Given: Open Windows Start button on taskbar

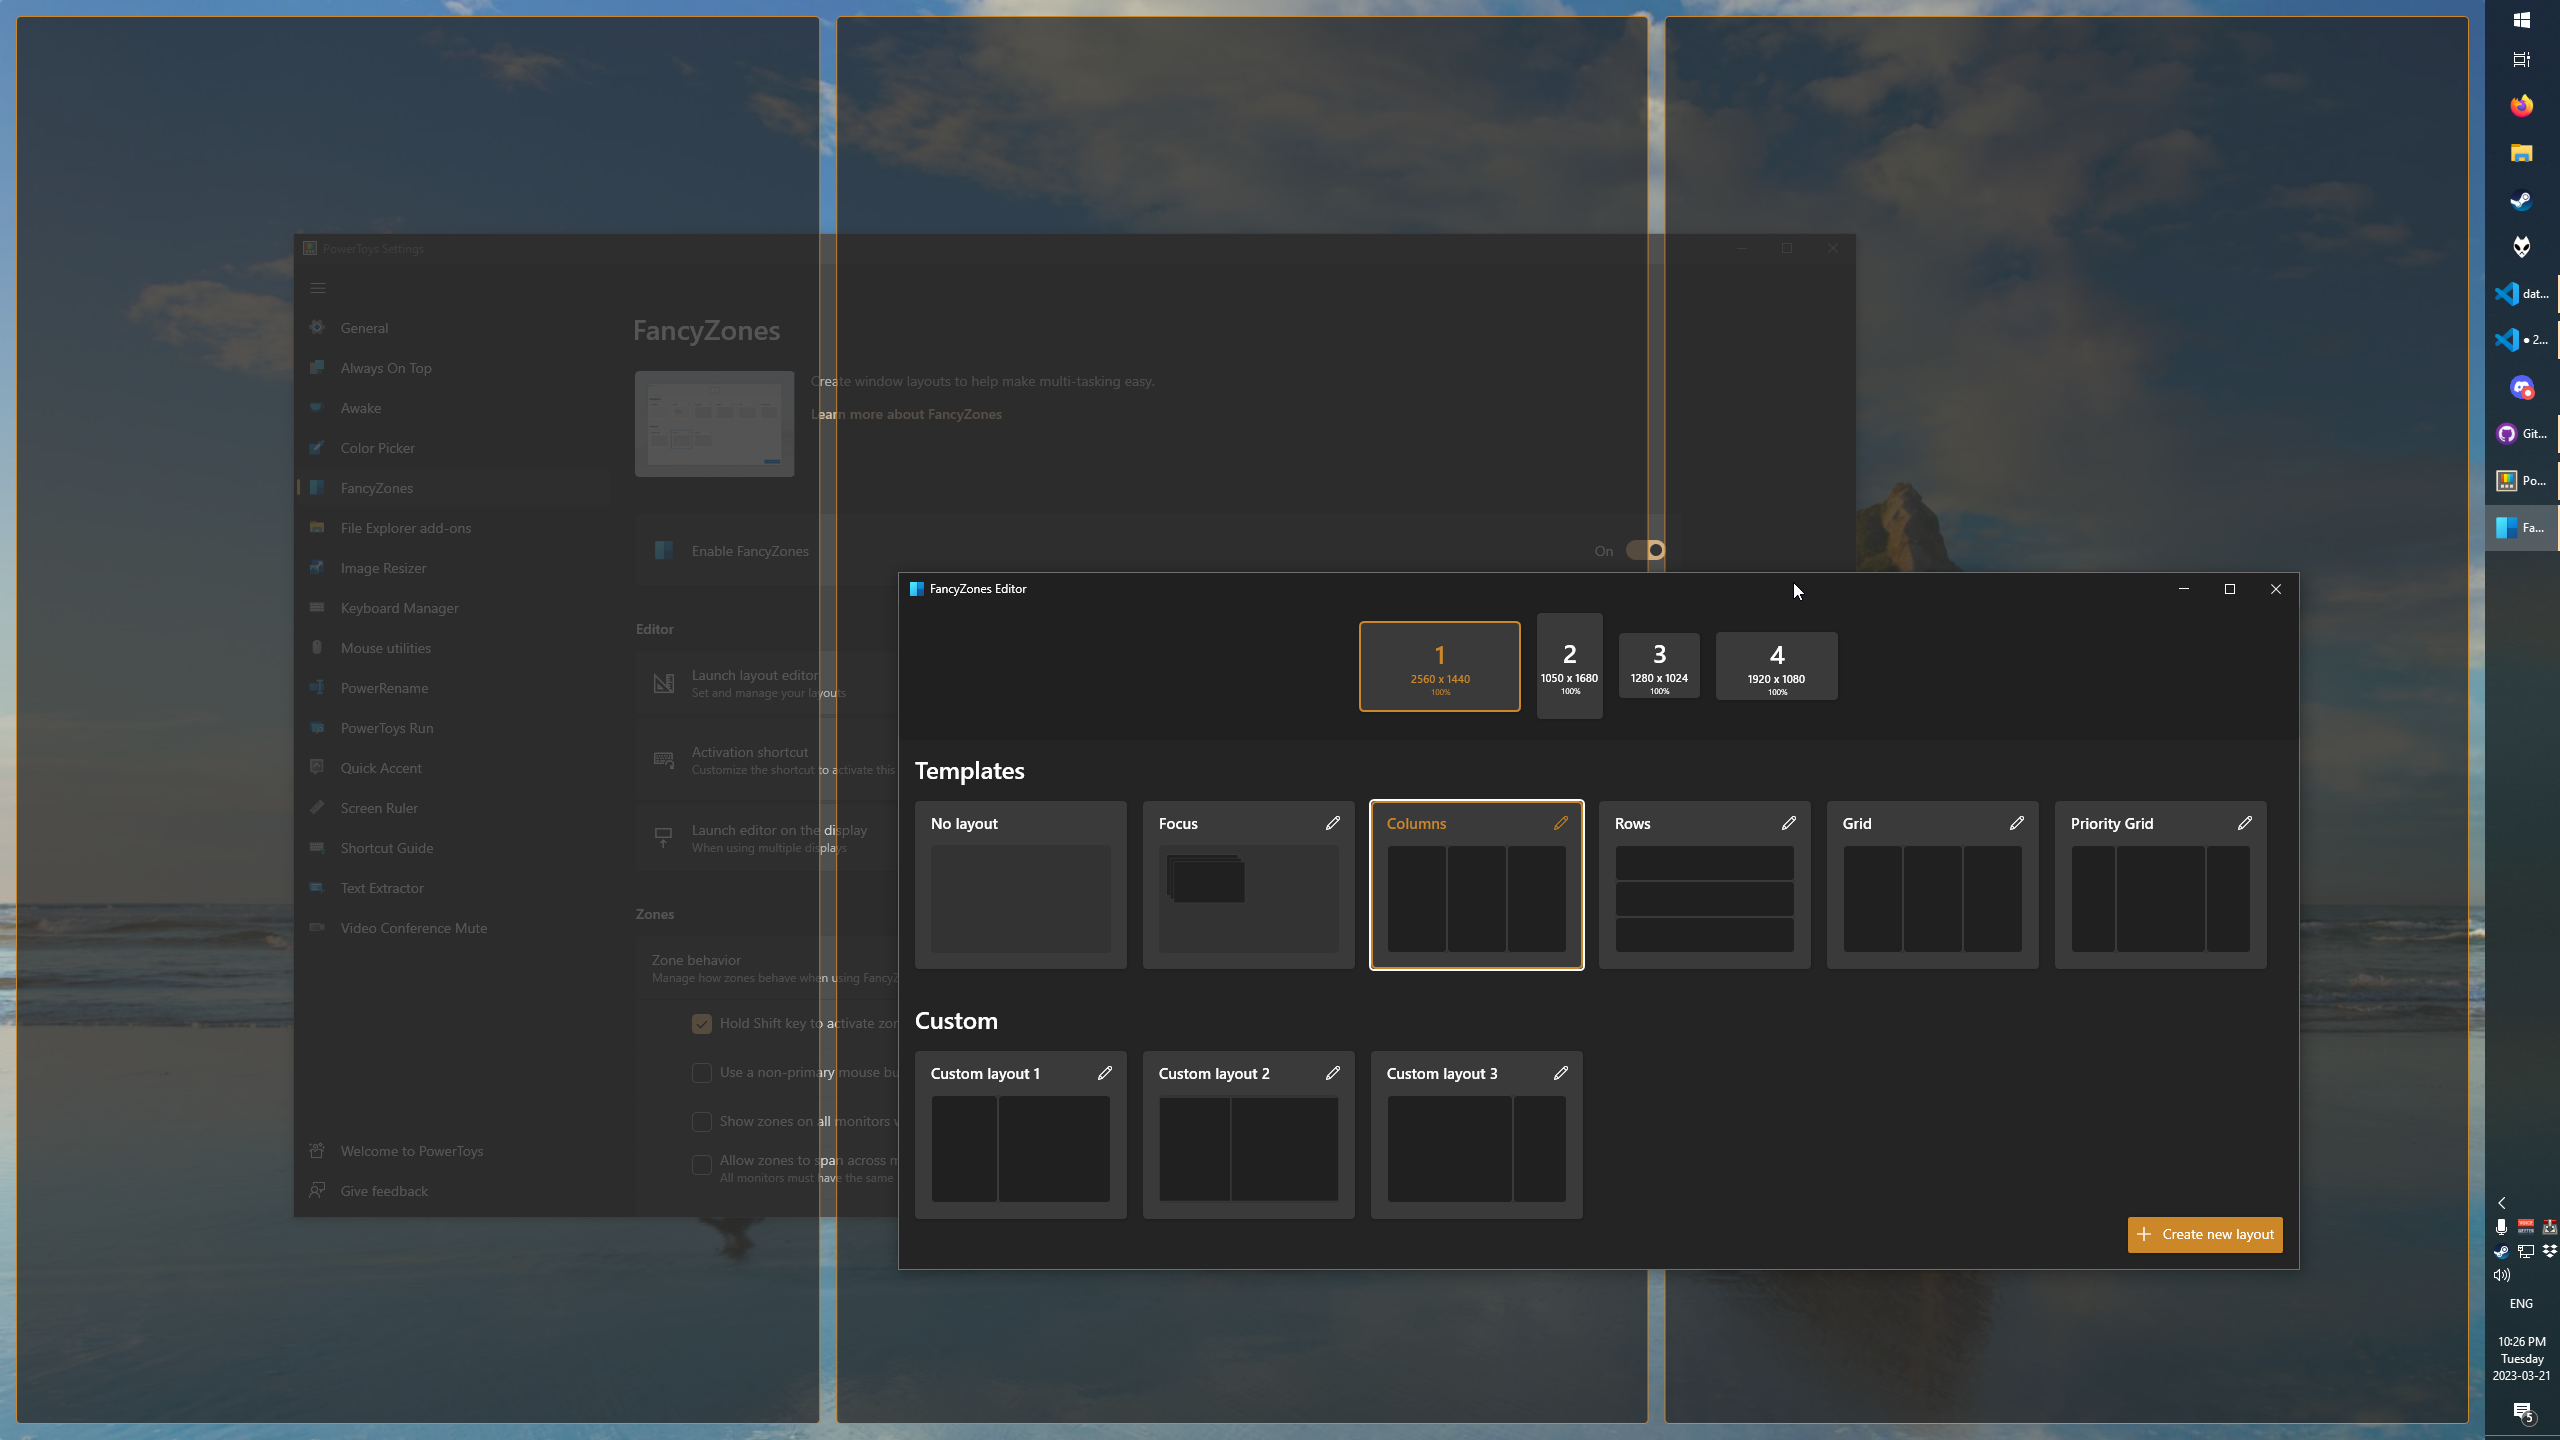Looking at the screenshot, I should coord(2522,20).
